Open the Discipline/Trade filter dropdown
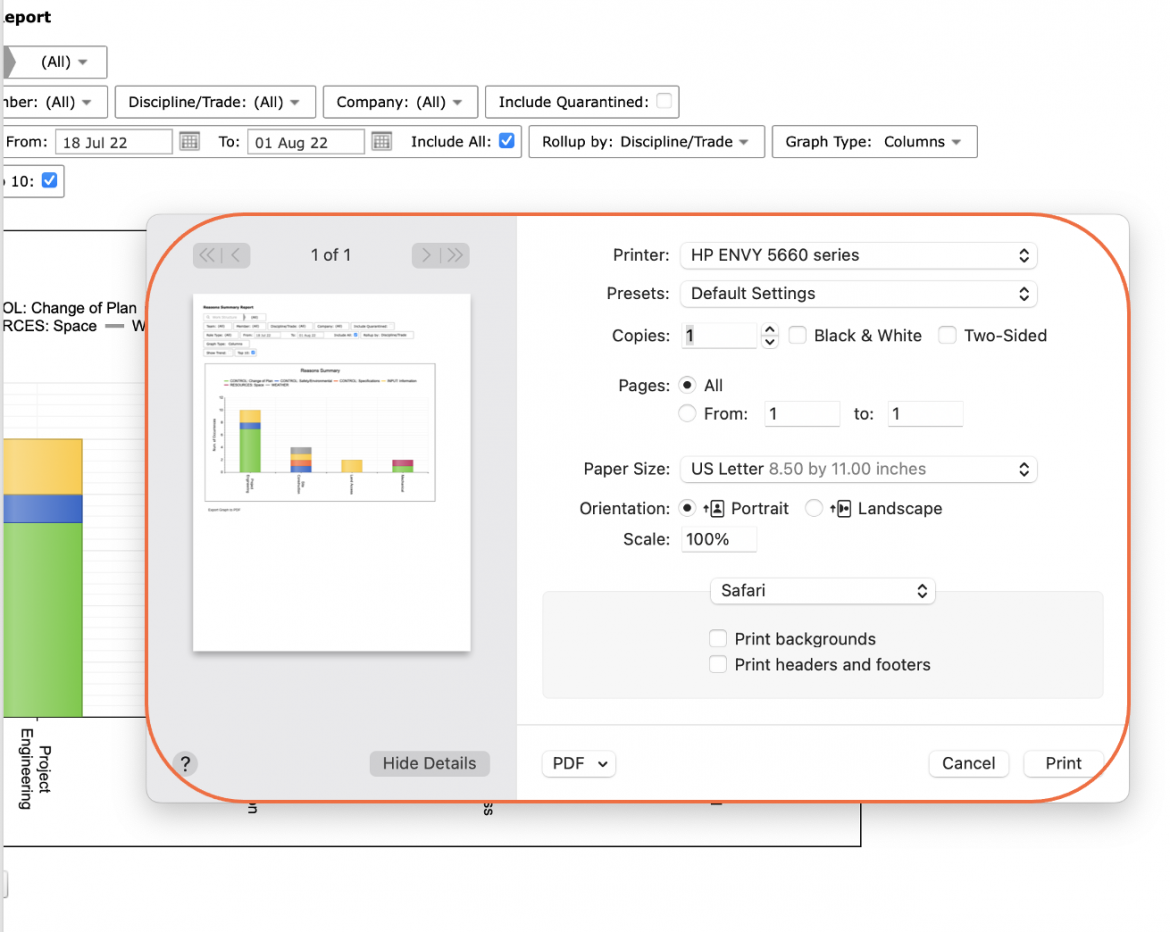 (215, 101)
